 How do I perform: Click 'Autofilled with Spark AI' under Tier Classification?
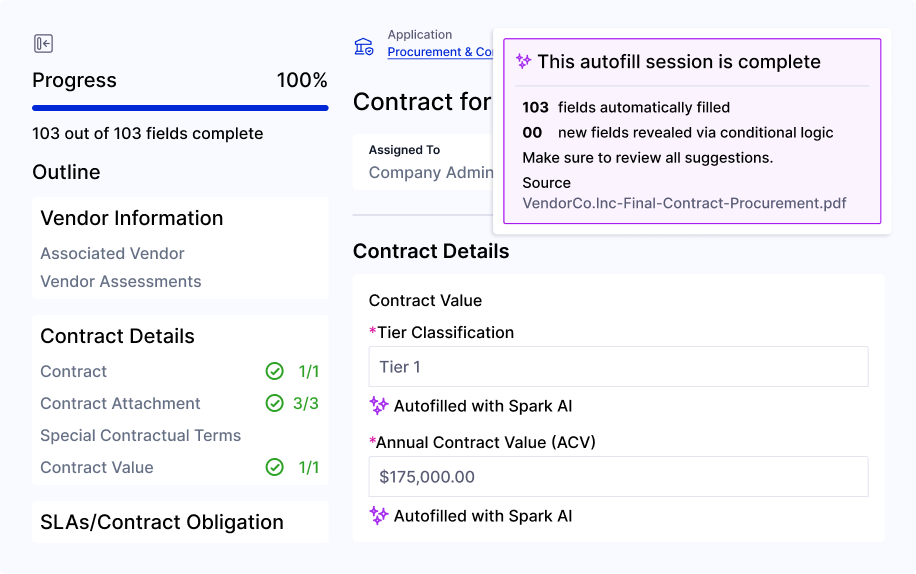483,406
